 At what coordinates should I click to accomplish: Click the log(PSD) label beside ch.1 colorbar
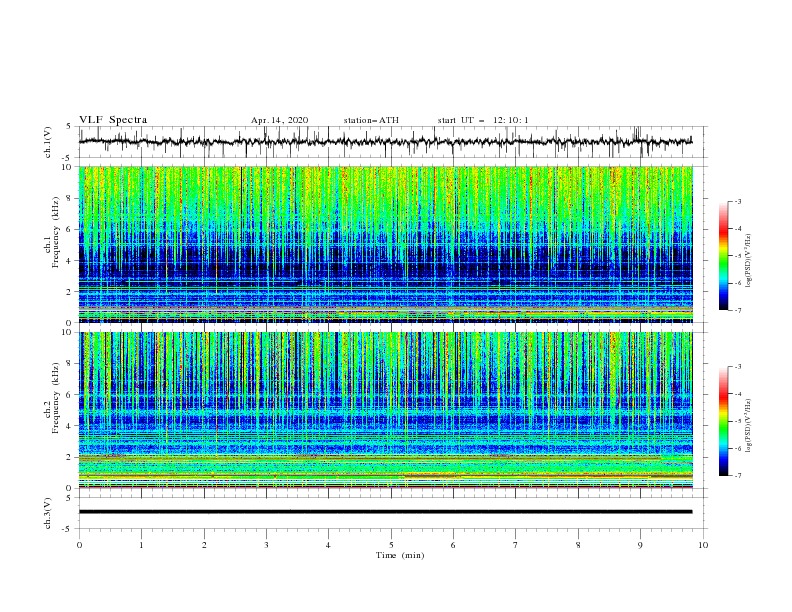[x=748, y=261]
